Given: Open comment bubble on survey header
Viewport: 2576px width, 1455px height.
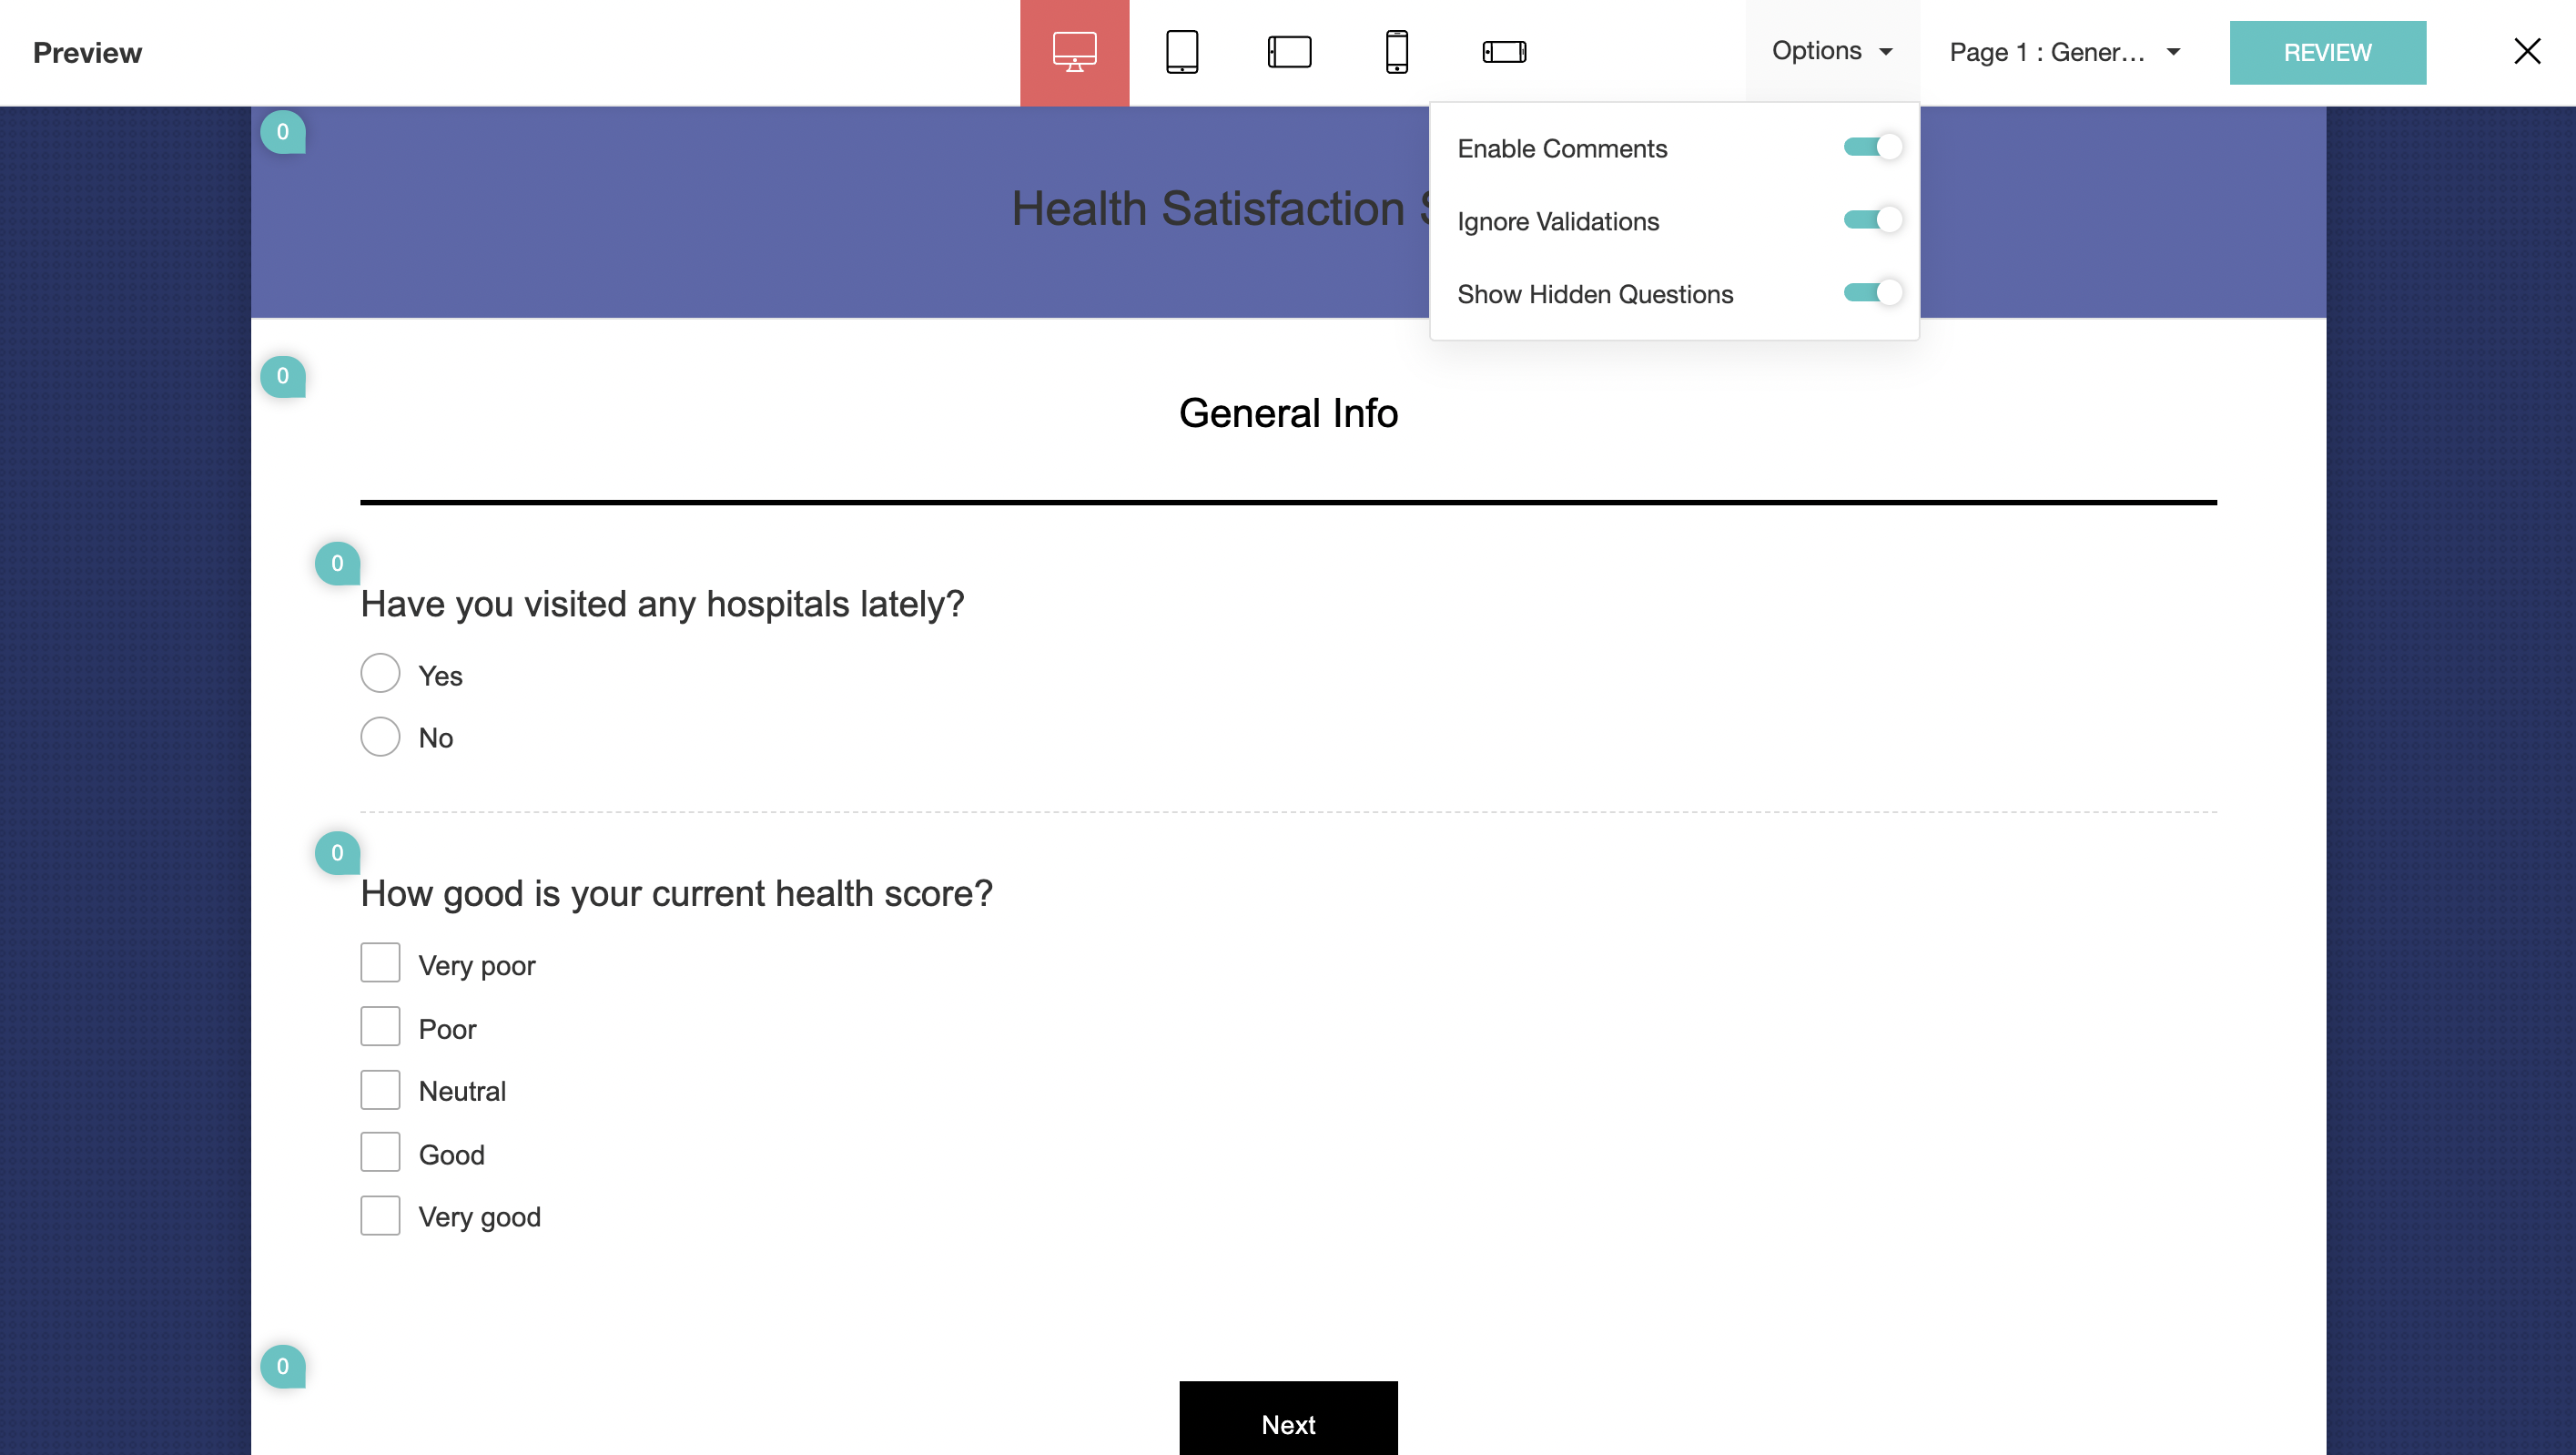Looking at the screenshot, I should coord(283,132).
